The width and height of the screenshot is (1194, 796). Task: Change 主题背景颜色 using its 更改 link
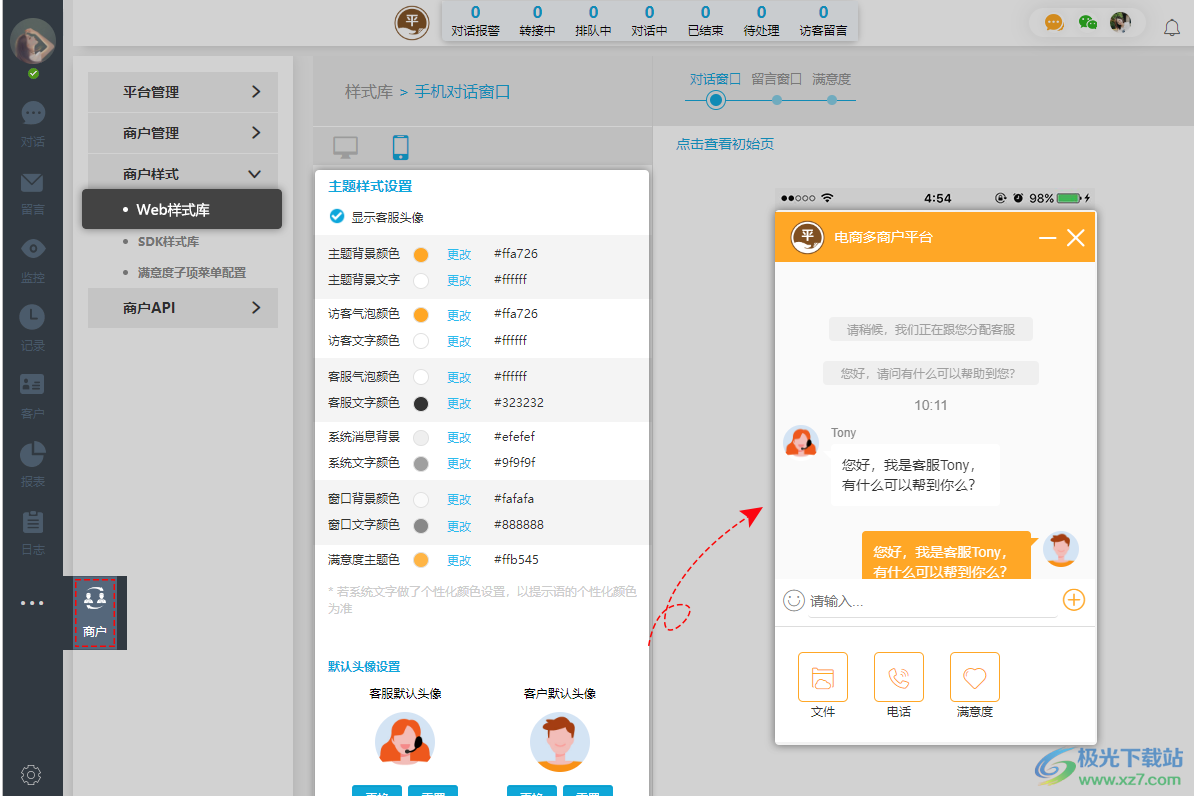click(458, 253)
